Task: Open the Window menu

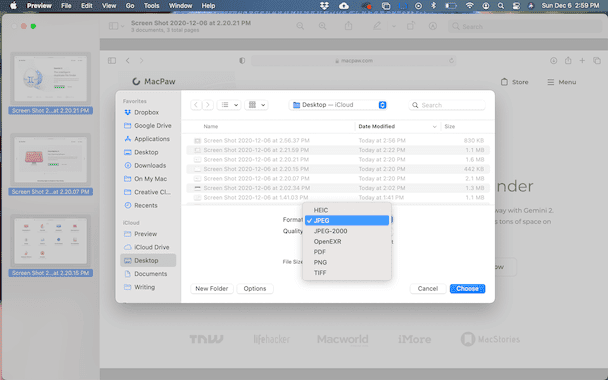Action: click(x=180, y=5)
